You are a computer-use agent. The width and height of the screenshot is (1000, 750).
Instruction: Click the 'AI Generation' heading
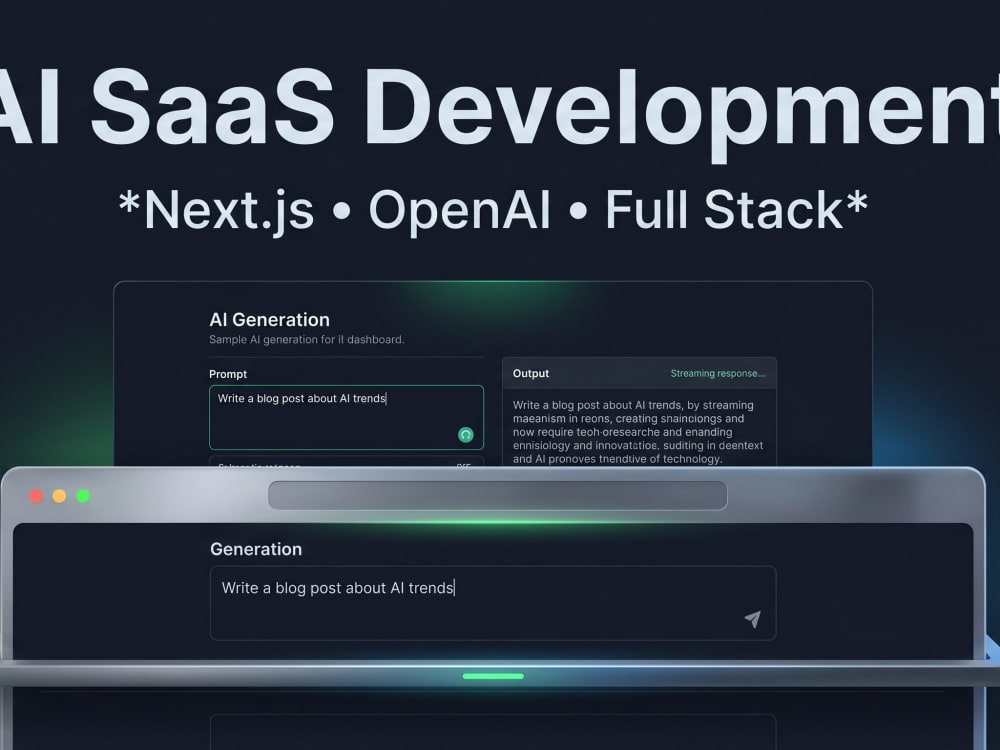pos(270,320)
